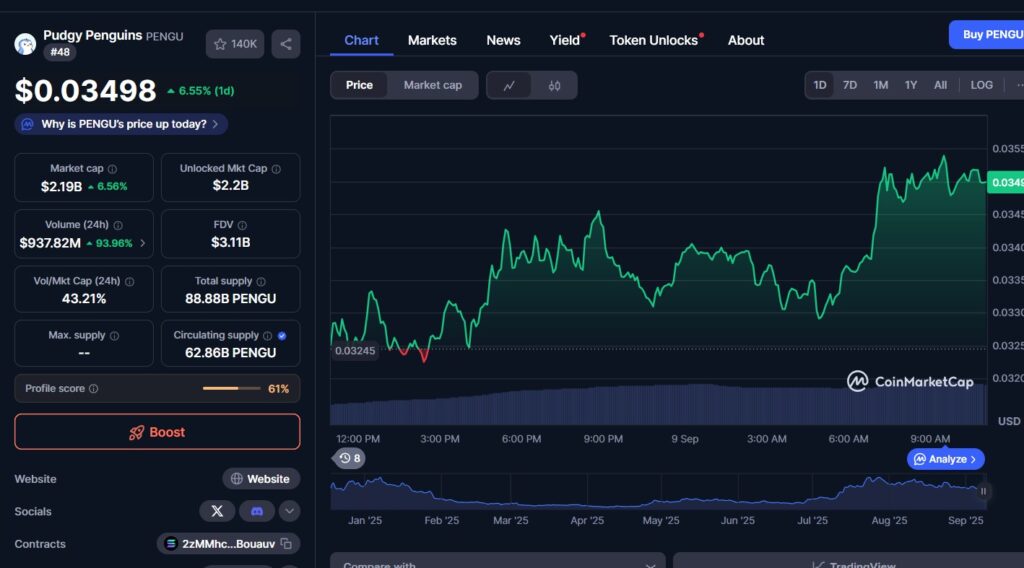Open the TradingView chart button
Viewport: 1024px width, 568px height.
[x=849, y=561]
